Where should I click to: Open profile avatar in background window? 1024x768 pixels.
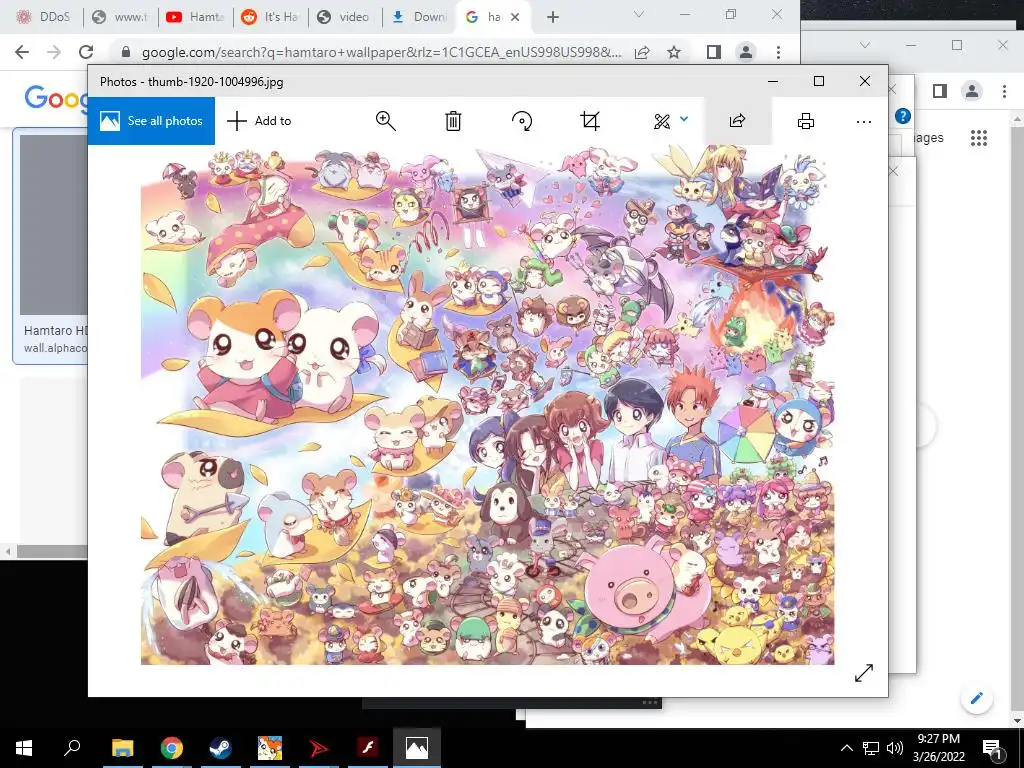[x=972, y=91]
